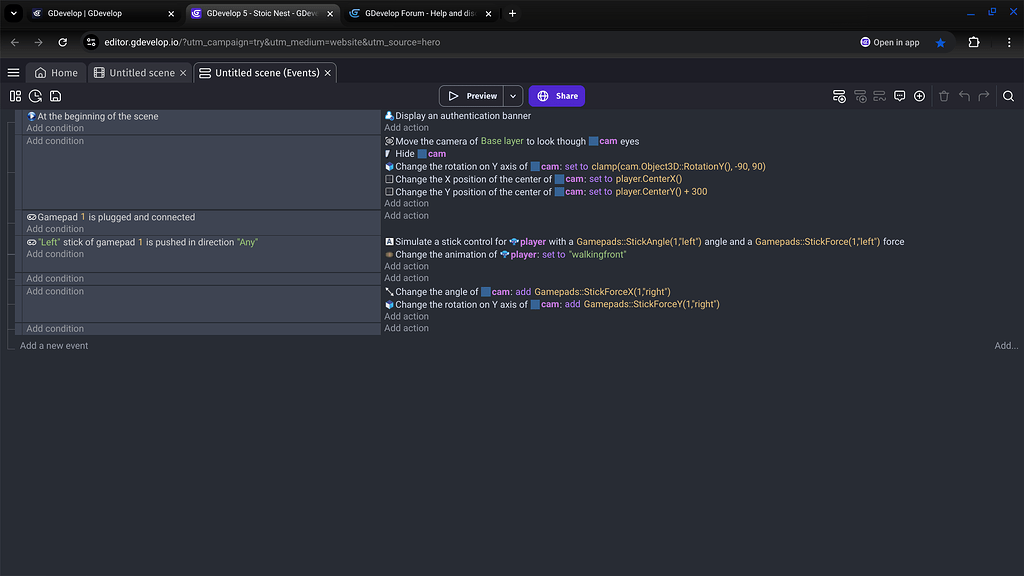
Task: Click the Open in app button
Action: (889, 43)
